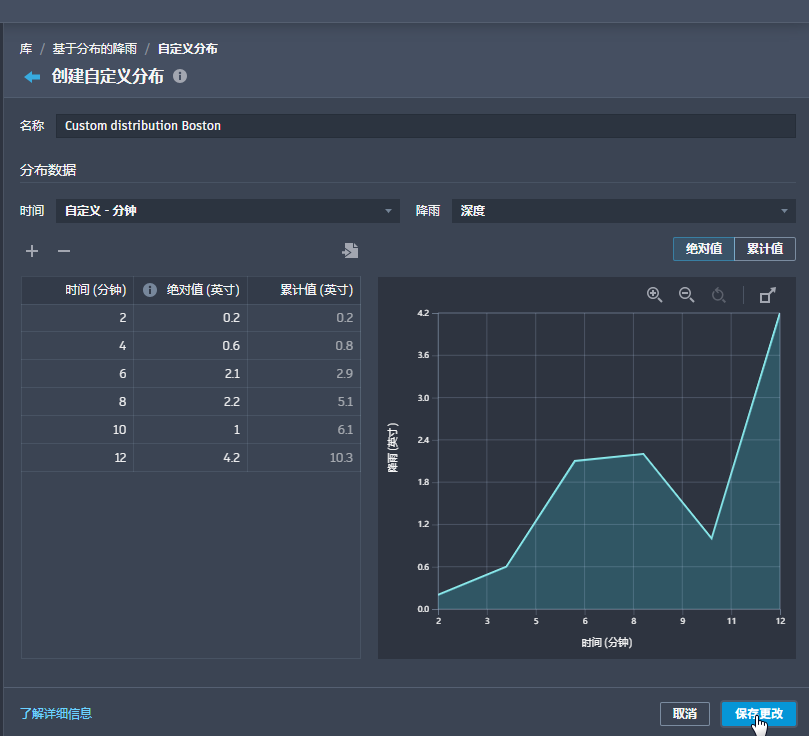Go to 库 in the breadcrumb
This screenshot has height=736, width=810.
coord(26,49)
